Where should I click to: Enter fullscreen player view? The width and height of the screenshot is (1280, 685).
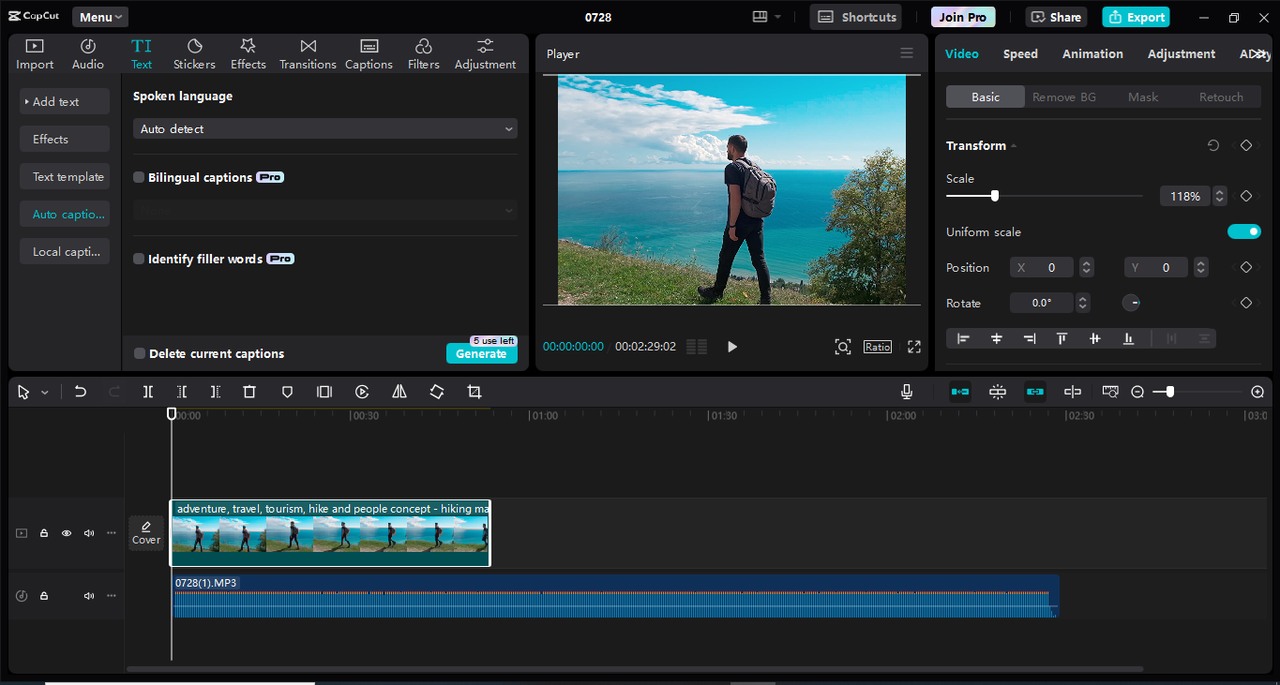pos(914,347)
